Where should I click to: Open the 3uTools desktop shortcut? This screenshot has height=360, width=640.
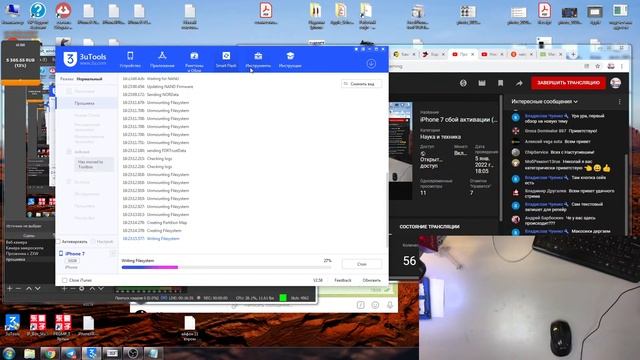coord(12,325)
